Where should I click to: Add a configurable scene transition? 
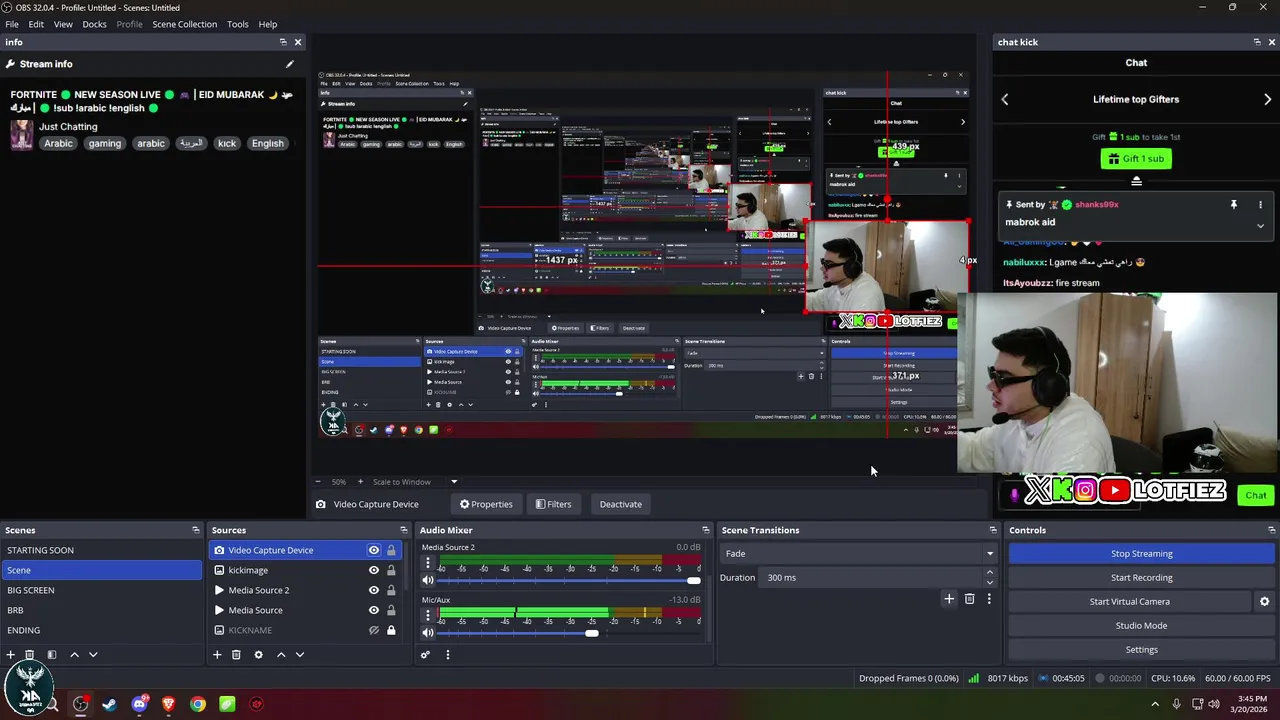(x=949, y=599)
